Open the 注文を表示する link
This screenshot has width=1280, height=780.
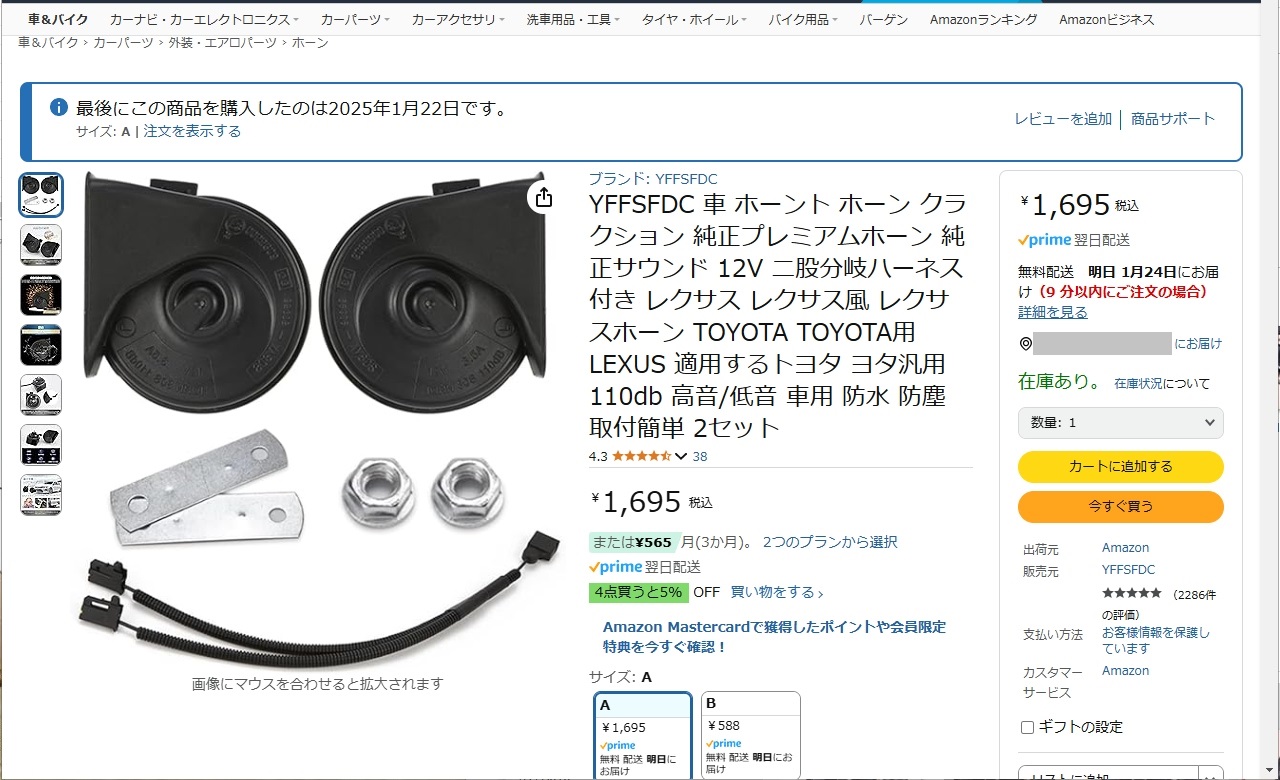[192, 131]
